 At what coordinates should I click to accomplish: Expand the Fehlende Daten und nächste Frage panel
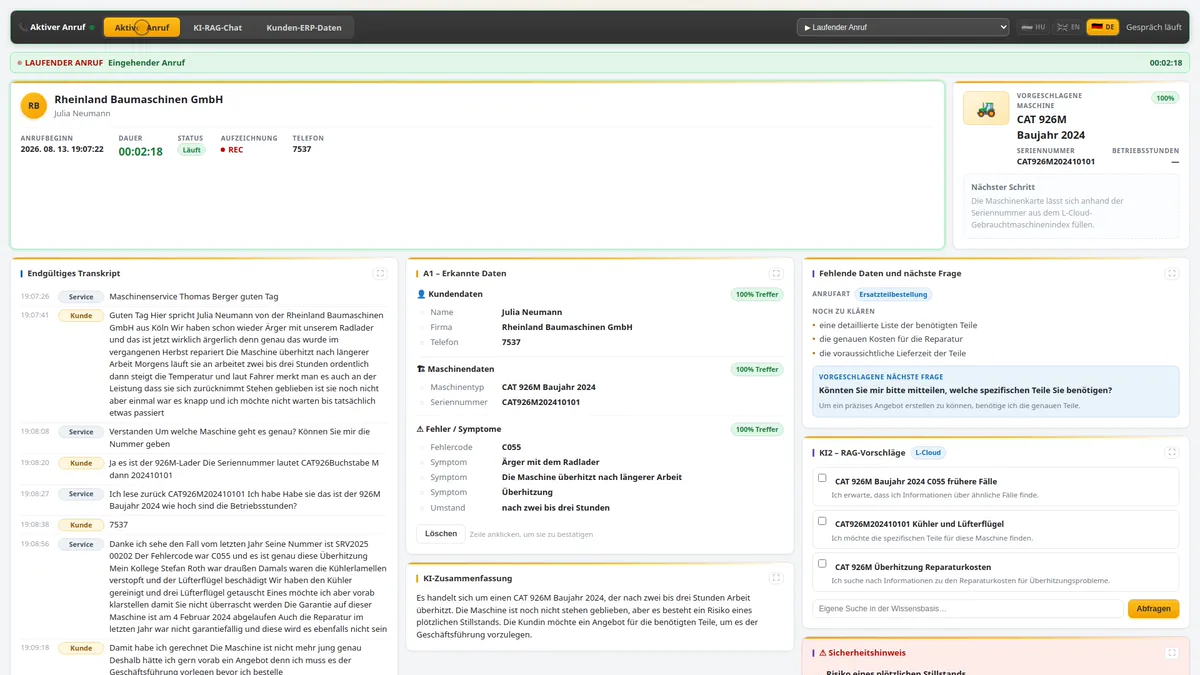[1172, 273]
